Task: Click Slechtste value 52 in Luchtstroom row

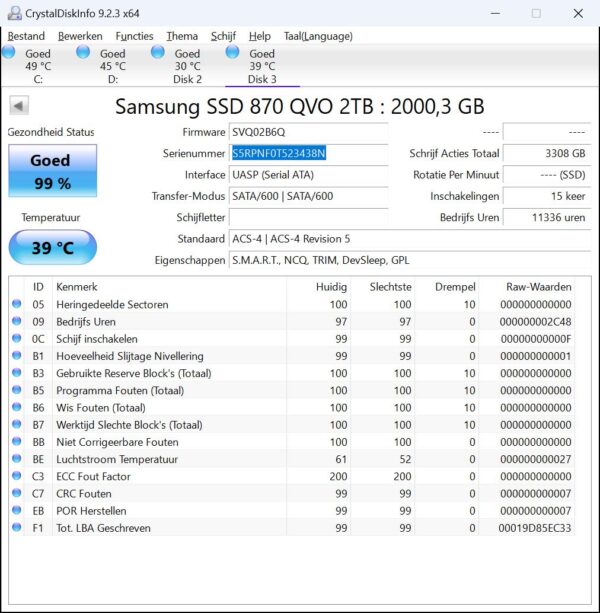Action: (x=405, y=459)
